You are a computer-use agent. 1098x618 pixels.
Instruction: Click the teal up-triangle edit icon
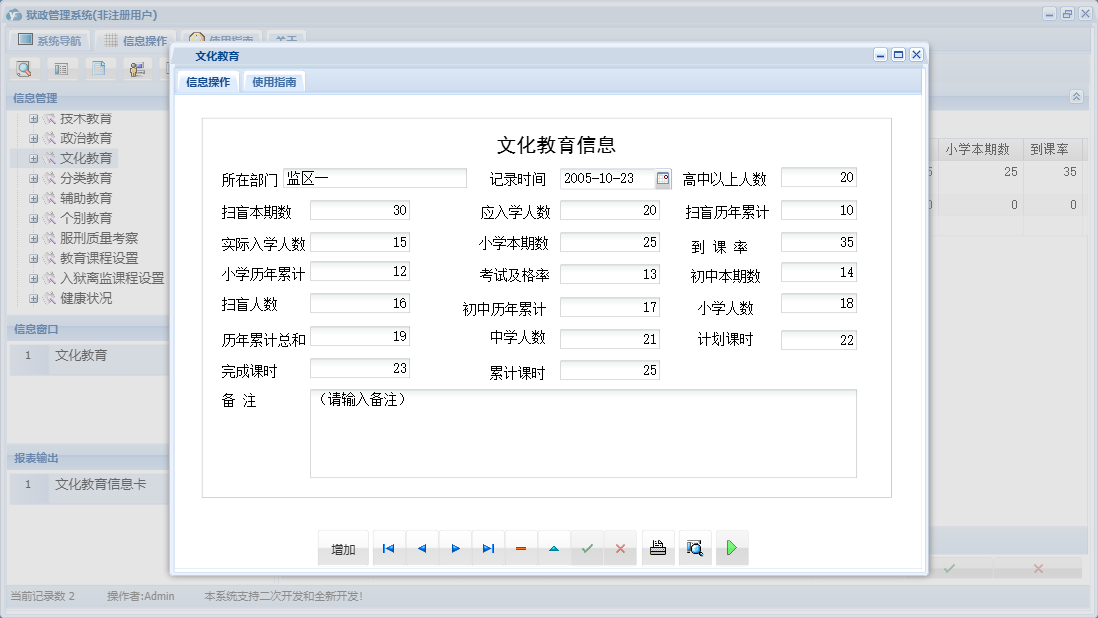pyautogui.click(x=554, y=548)
